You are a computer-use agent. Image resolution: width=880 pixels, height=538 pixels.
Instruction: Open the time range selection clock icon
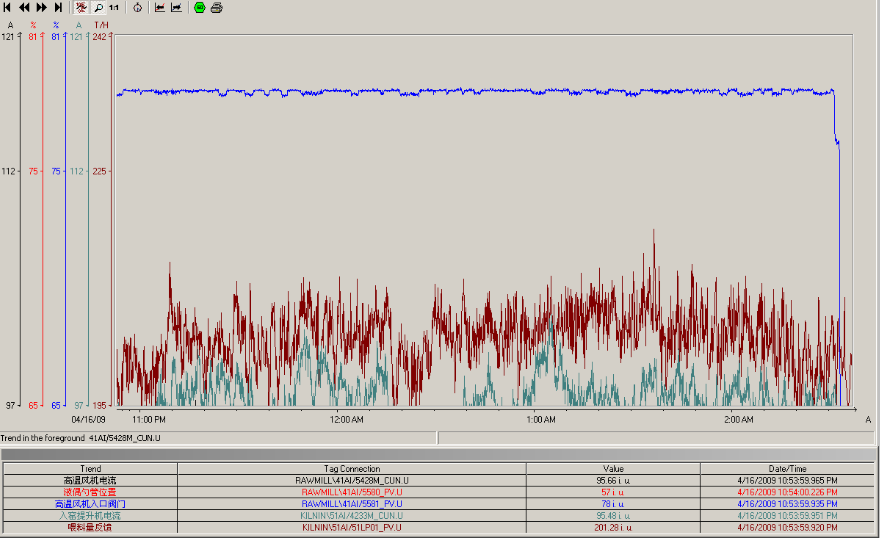[x=137, y=7]
